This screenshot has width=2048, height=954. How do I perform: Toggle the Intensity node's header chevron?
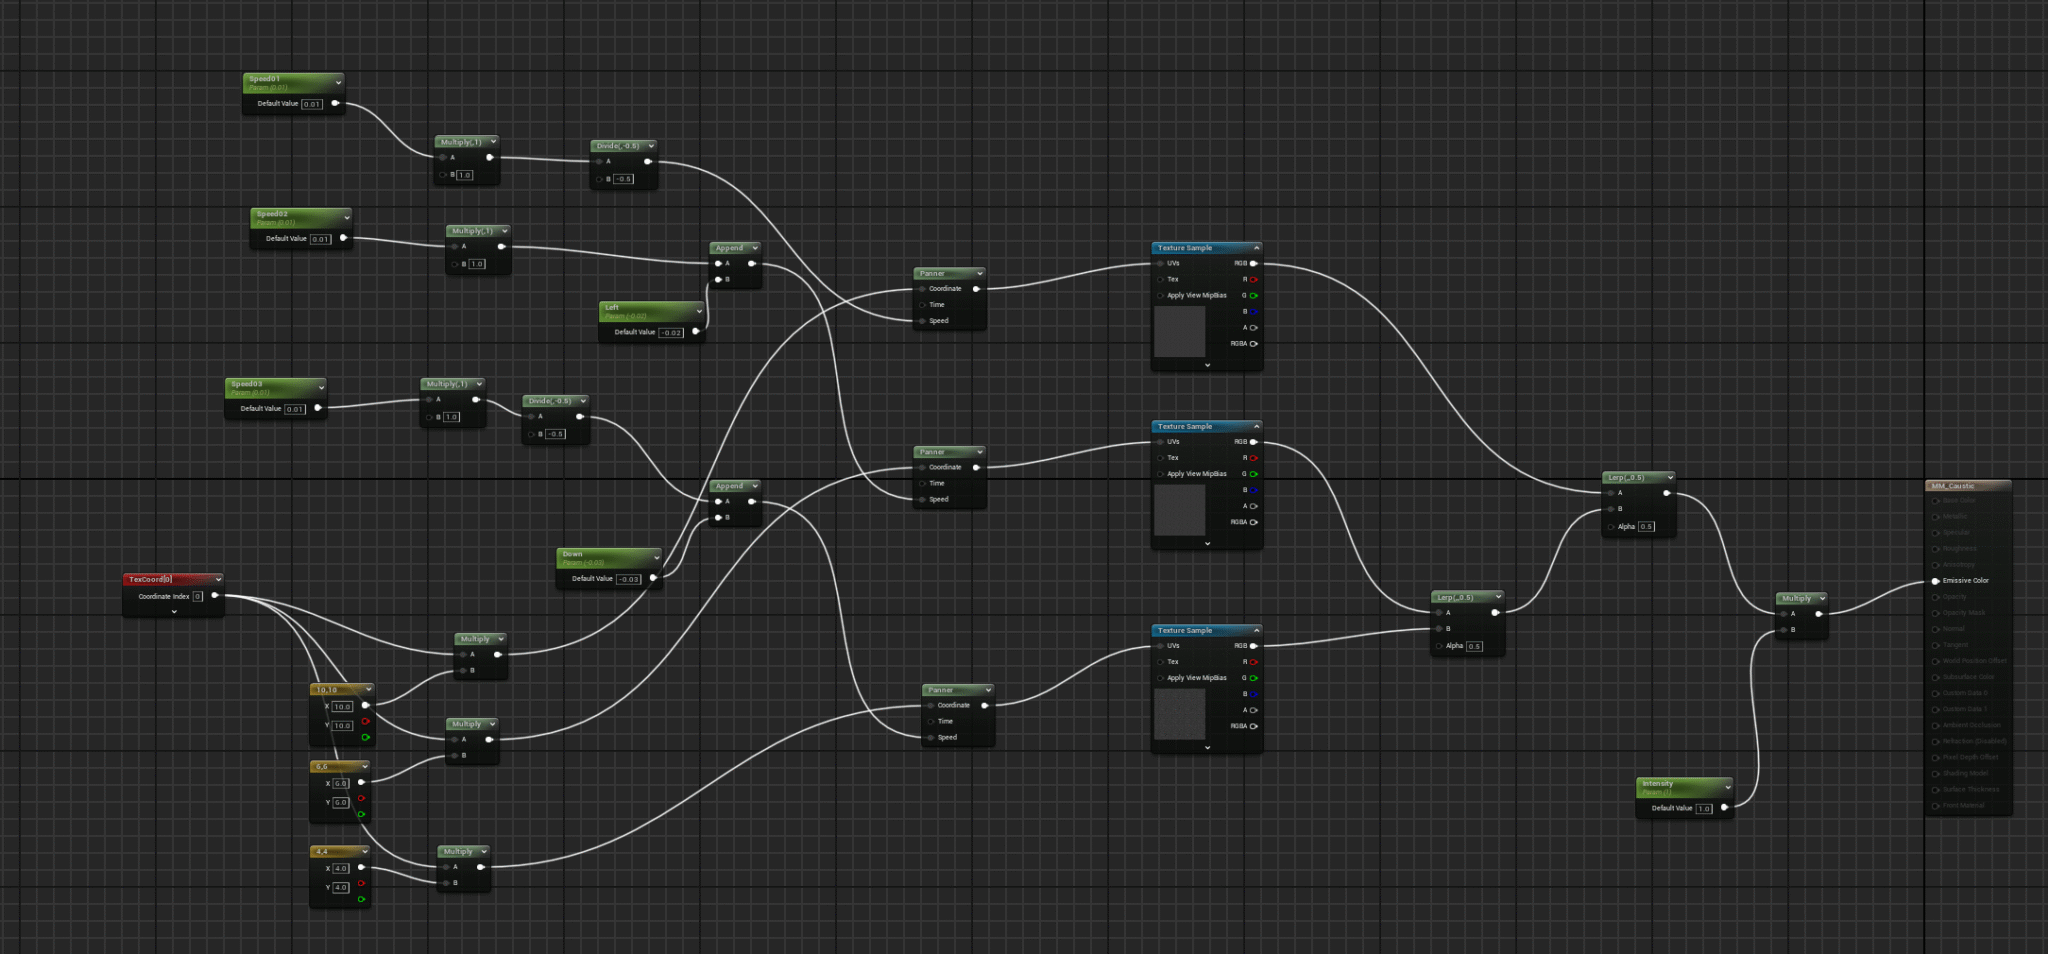1727,787
